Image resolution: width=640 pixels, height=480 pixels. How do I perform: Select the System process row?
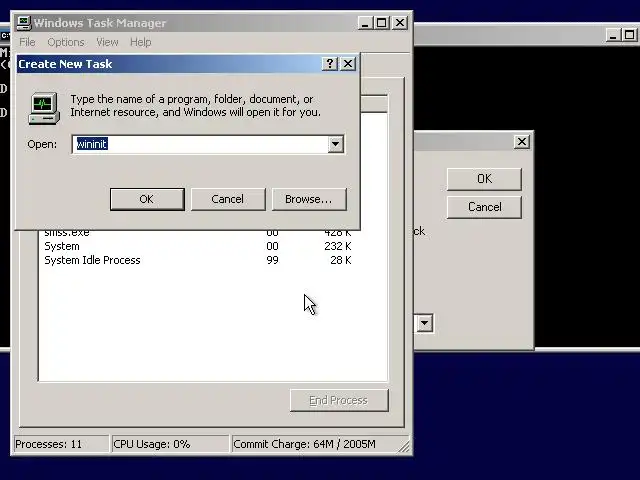point(198,246)
